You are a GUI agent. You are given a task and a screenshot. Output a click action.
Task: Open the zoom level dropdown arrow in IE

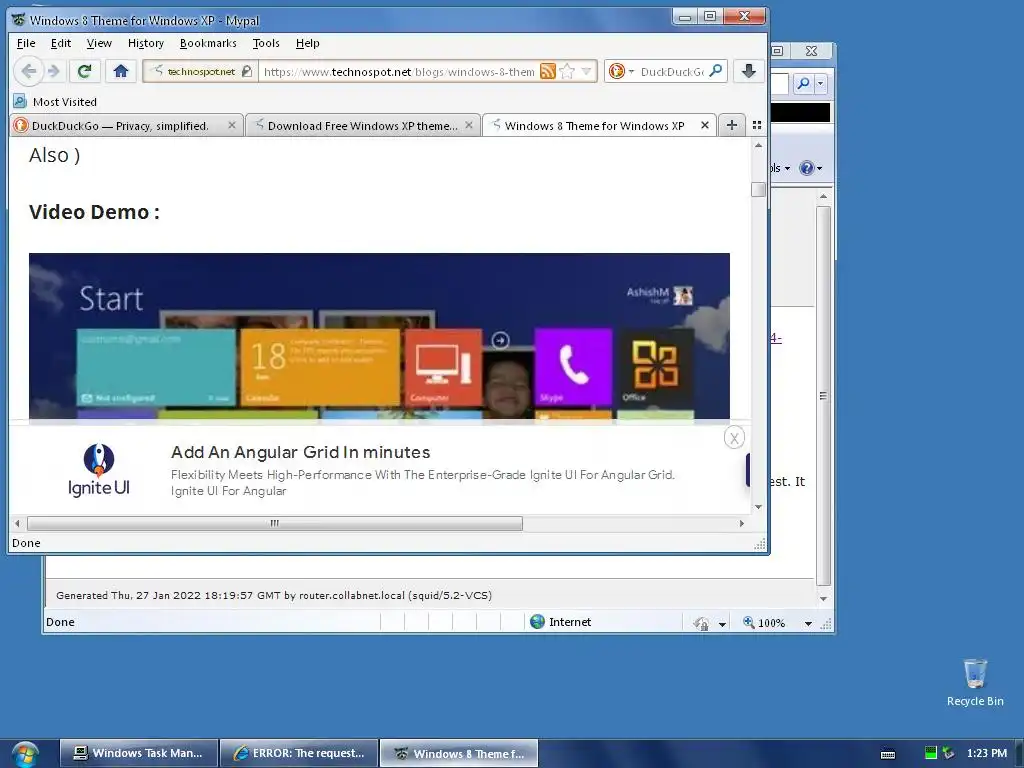point(808,623)
